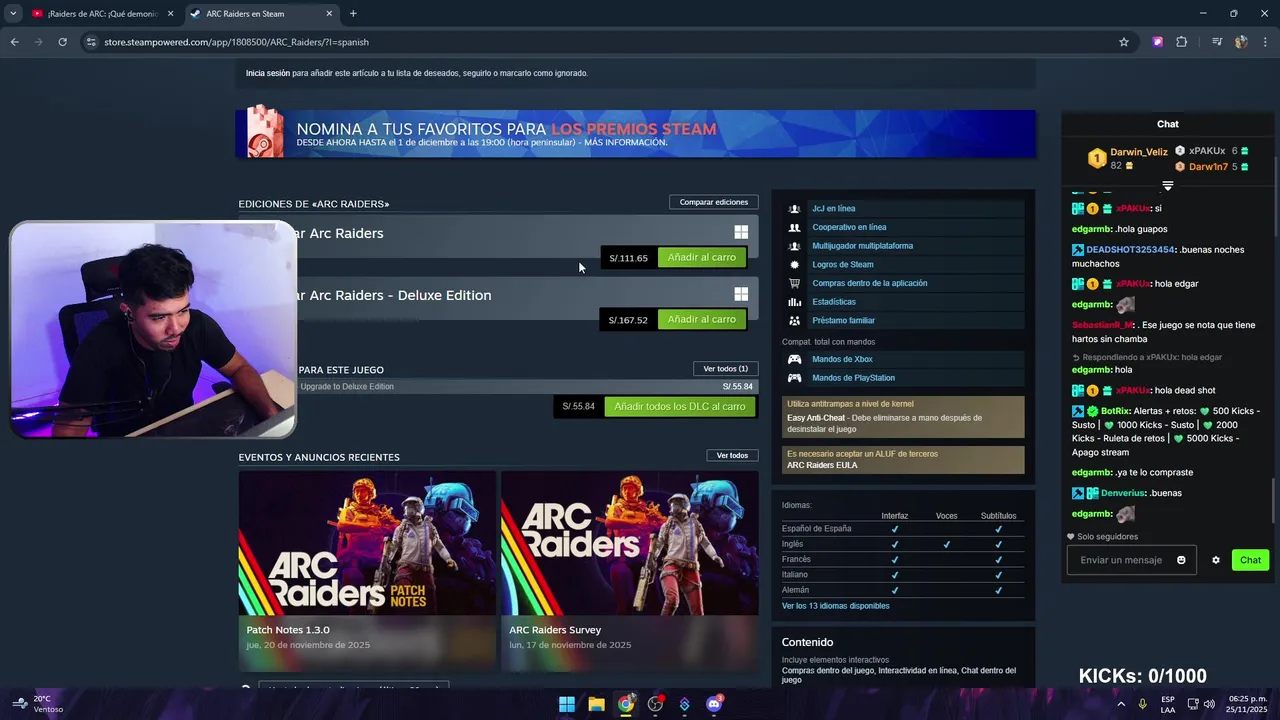Open ARC Raiders Survey announcement thumbnail

629,543
